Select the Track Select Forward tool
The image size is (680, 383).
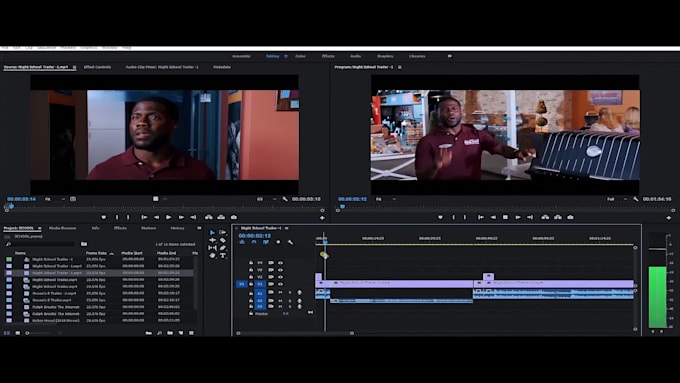tap(222, 232)
